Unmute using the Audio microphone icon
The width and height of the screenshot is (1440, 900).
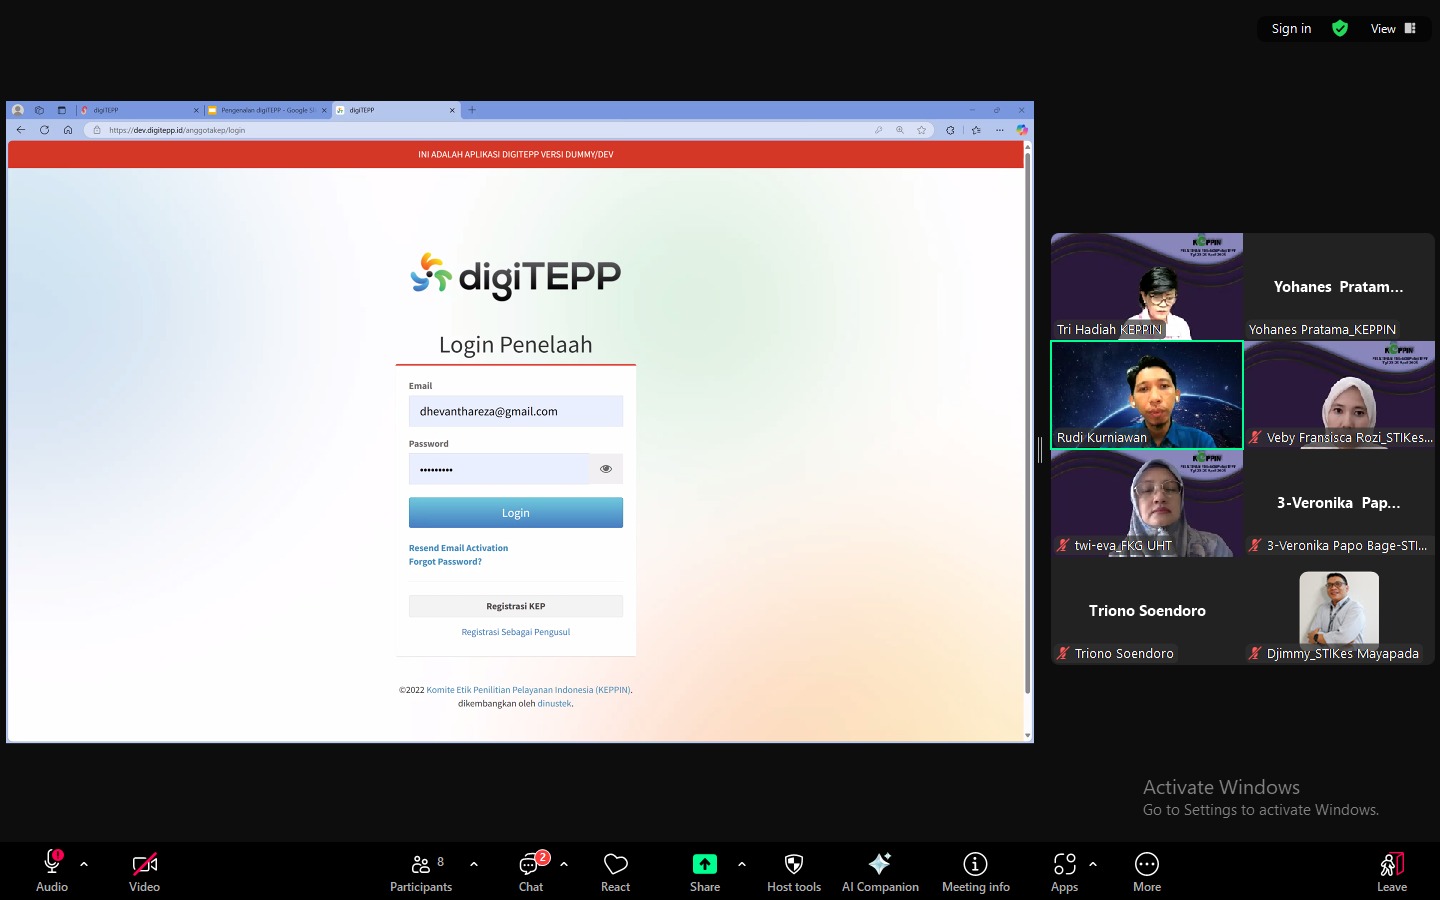click(52, 864)
